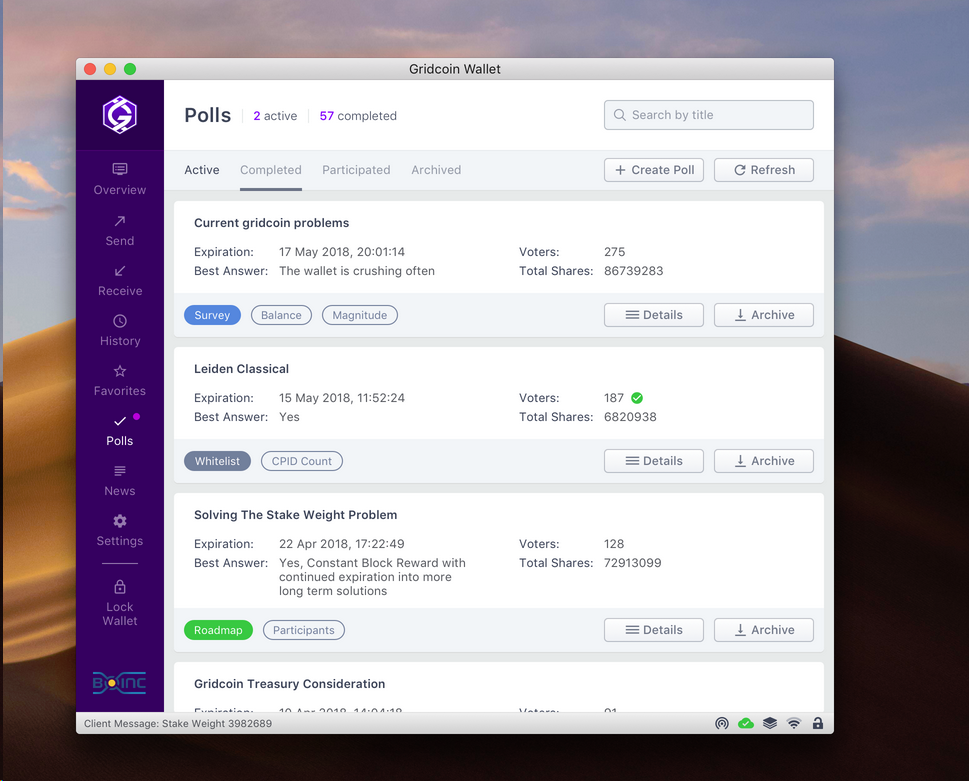The width and height of the screenshot is (969, 781).
Task: Click the expiration date 17 May 2018, 20:01:14
Action: tap(342, 252)
